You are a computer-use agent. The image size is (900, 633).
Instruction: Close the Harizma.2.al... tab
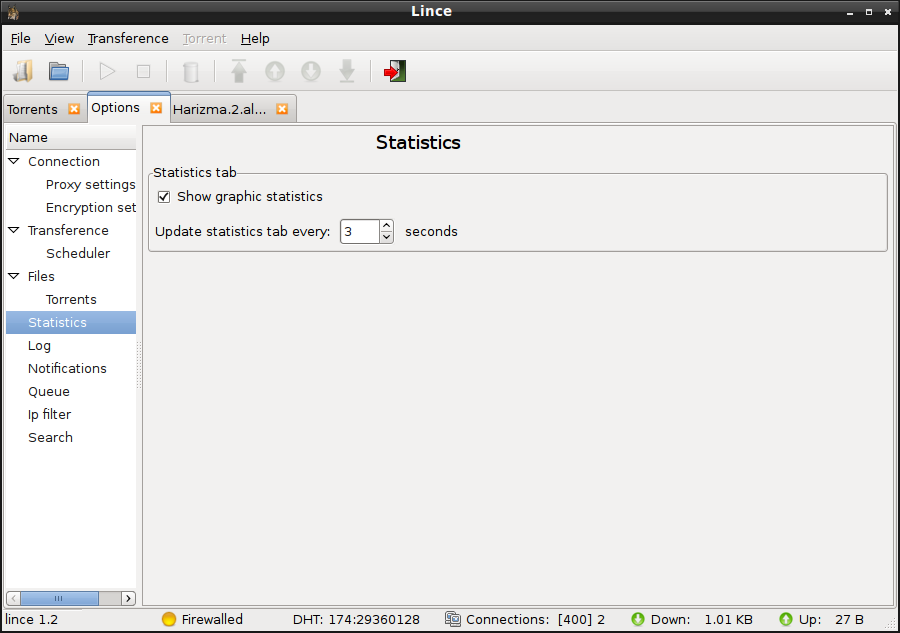282,109
